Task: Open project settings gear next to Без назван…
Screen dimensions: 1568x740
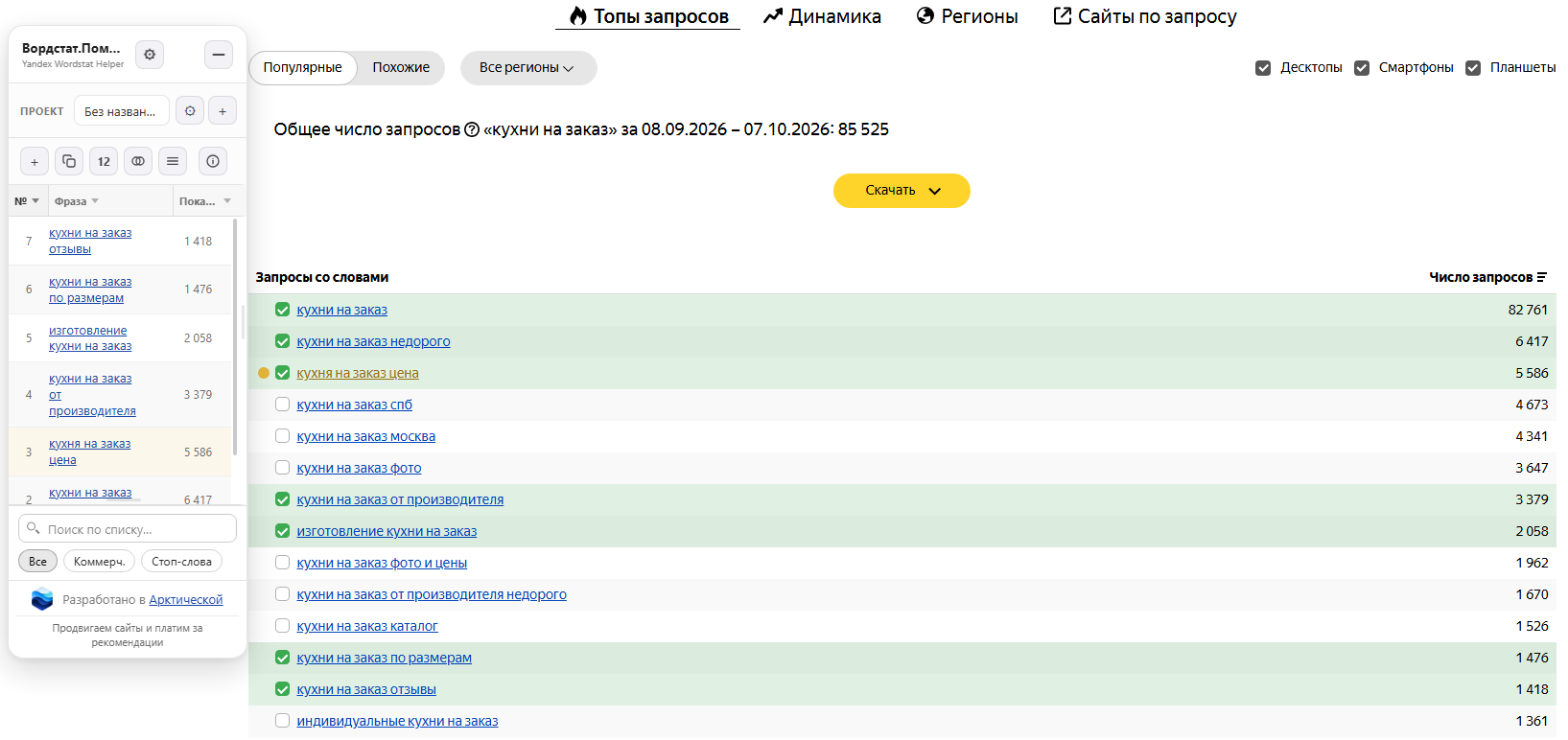Action: point(190,111)
